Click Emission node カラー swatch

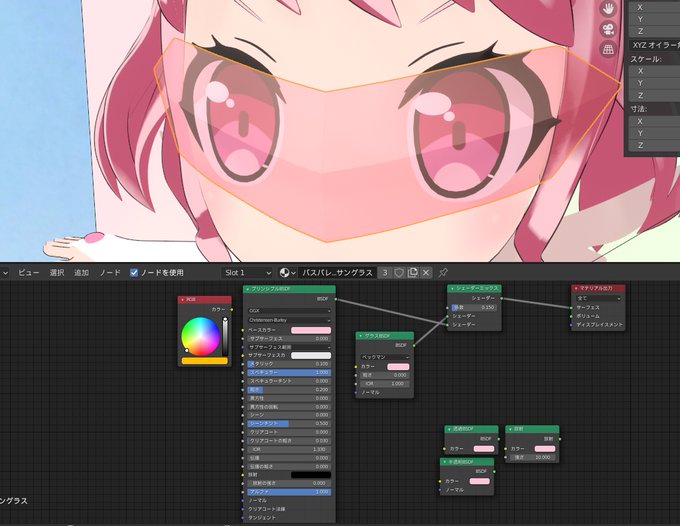545,449
